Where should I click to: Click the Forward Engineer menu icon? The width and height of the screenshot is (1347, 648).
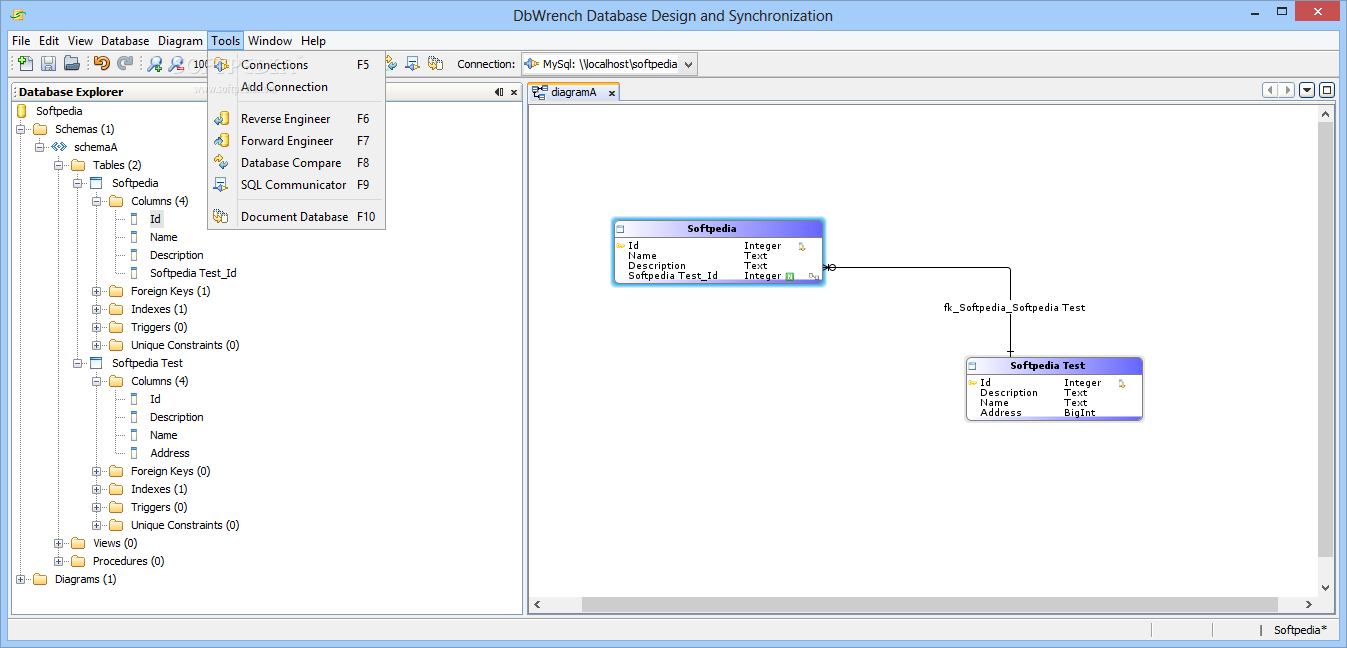click(221, 141)
